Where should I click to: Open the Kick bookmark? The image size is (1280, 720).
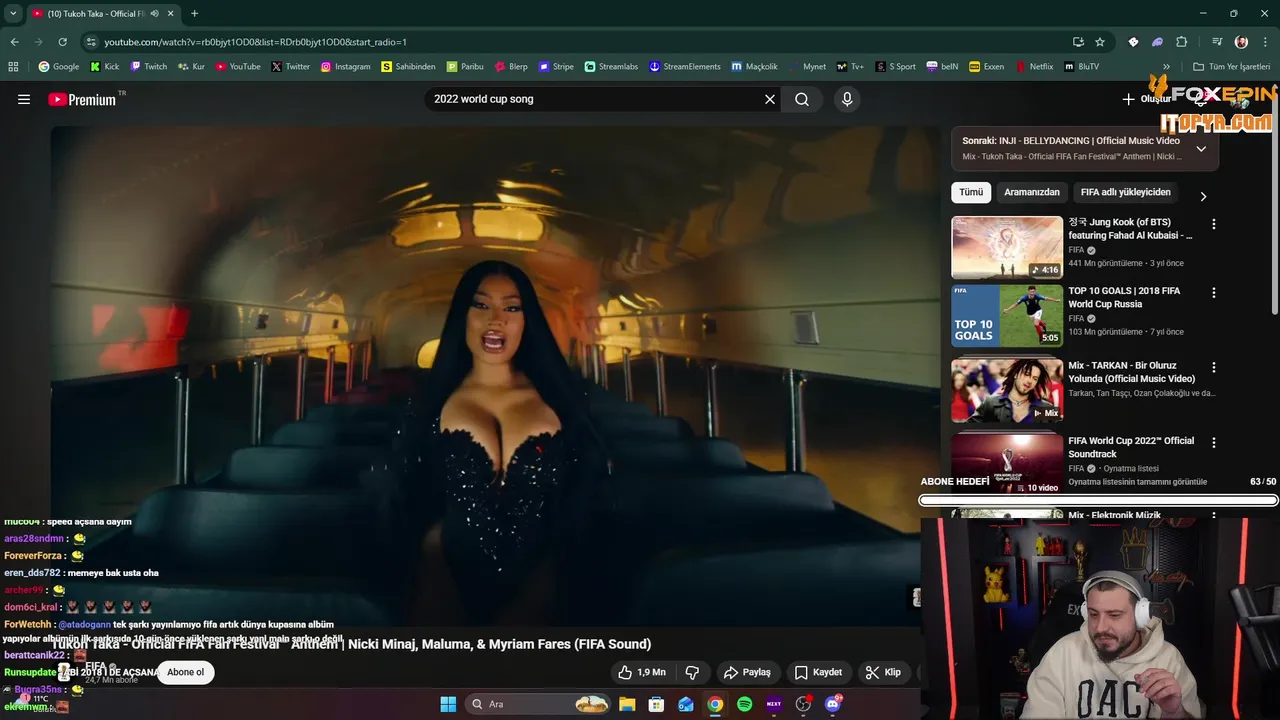104,67
